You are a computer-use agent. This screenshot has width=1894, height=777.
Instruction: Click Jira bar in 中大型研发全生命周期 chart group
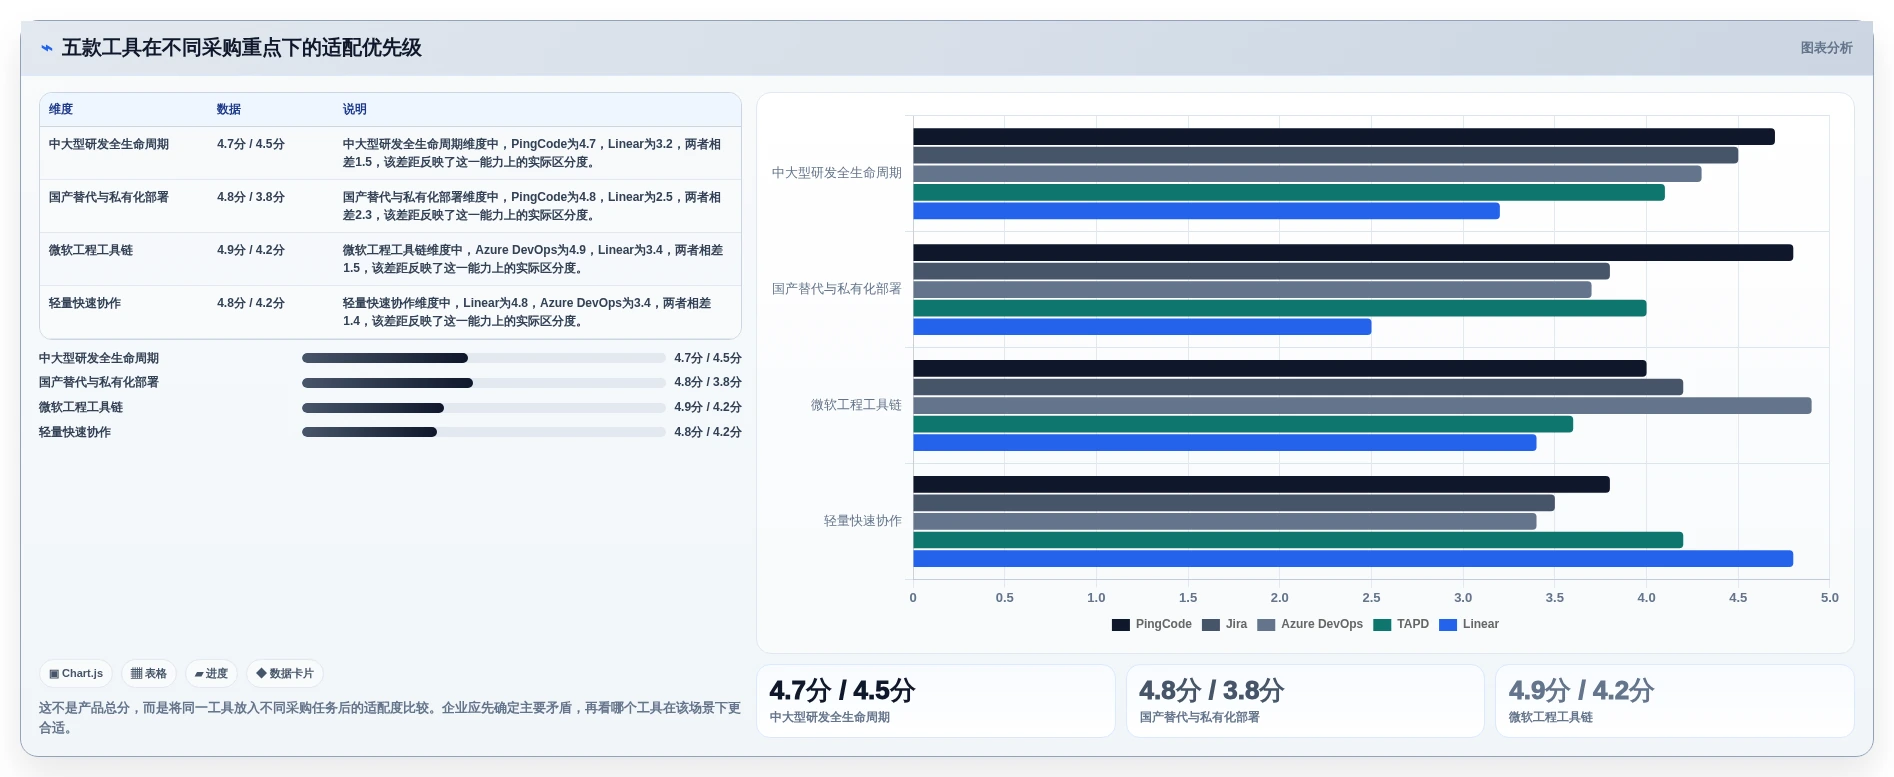coord(1325,155)
